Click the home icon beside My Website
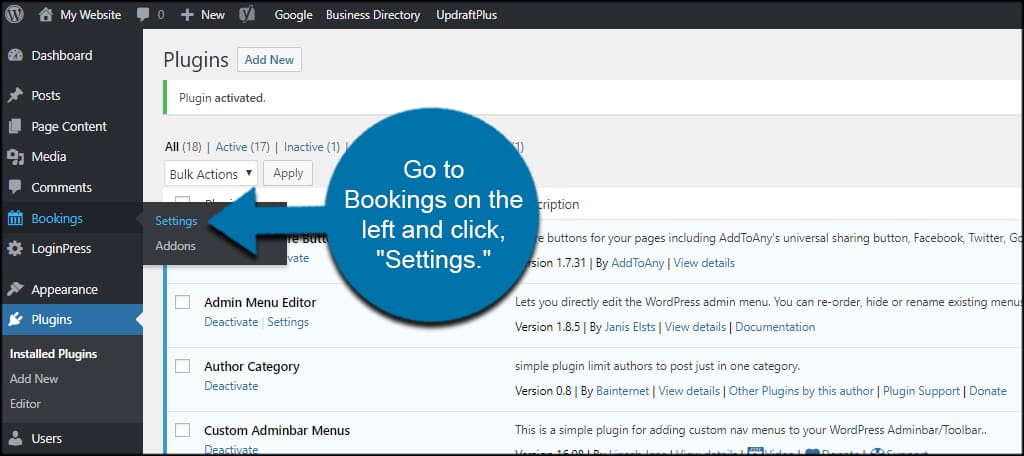 [x=46, y=14]
